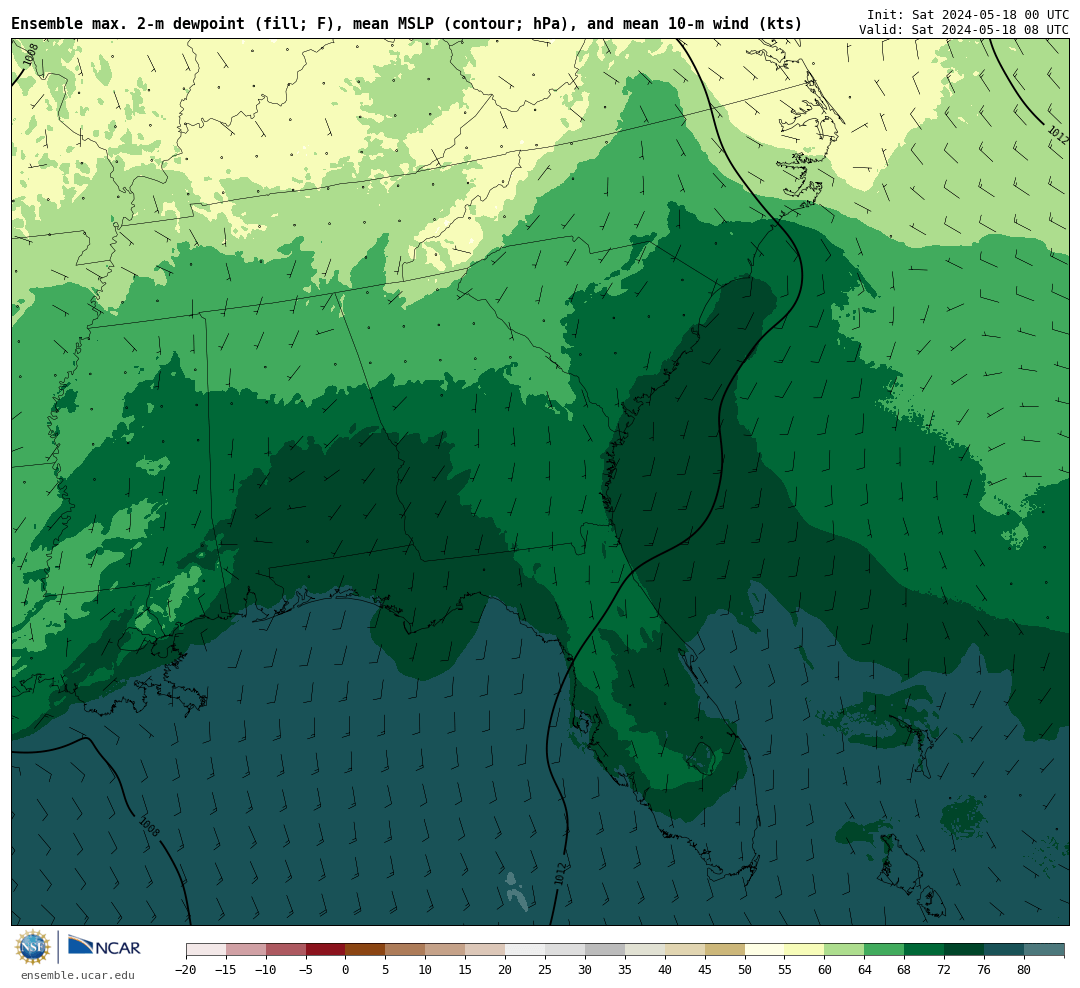The height and width of the screenshot is (988, 1080).
Task: Pick the 30 to 35 gray swatch
Action: pyautogui.click(x=605, y=950)
